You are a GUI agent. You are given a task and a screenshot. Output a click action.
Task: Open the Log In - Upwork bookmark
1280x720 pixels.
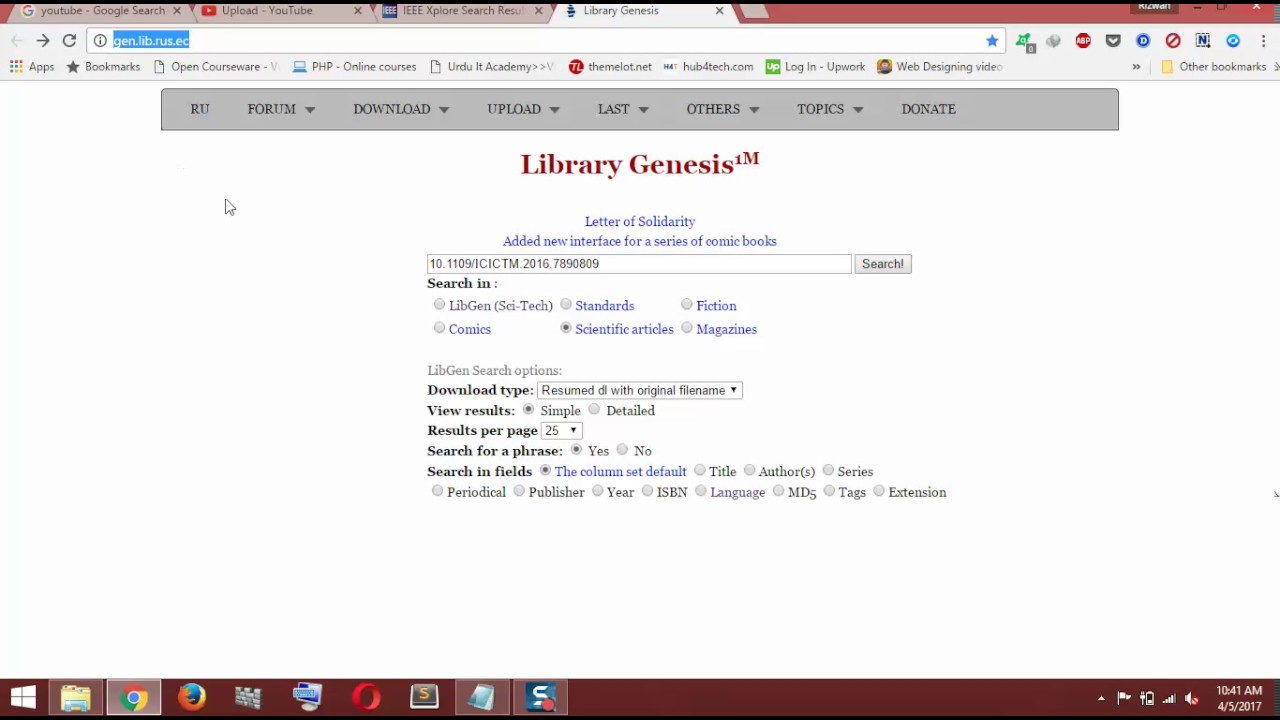pos(815,67)
